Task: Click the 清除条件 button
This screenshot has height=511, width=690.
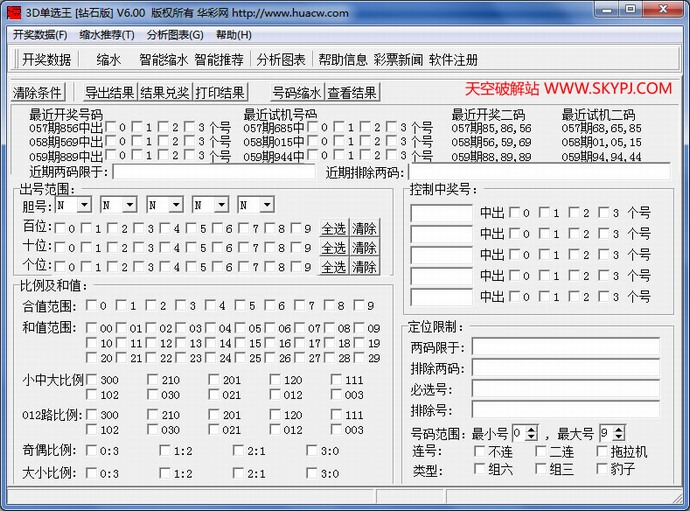Action: 38,93
